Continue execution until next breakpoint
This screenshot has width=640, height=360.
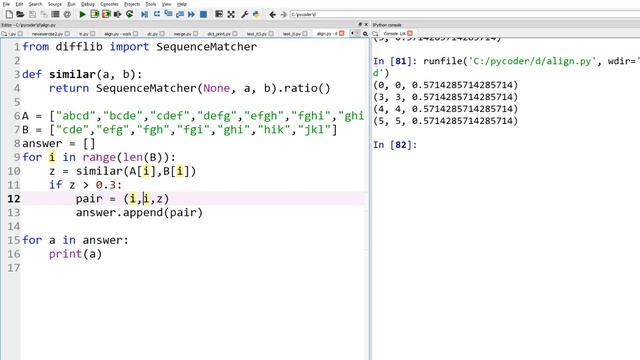point(191,14)
